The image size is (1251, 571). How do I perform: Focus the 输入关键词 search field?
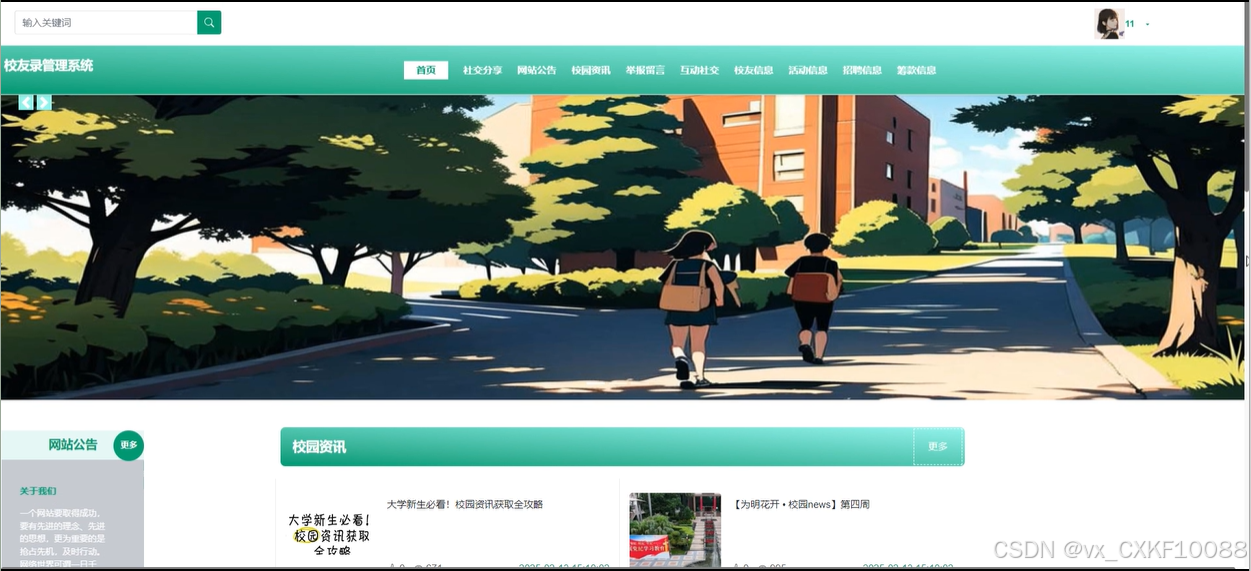(106, 22)
